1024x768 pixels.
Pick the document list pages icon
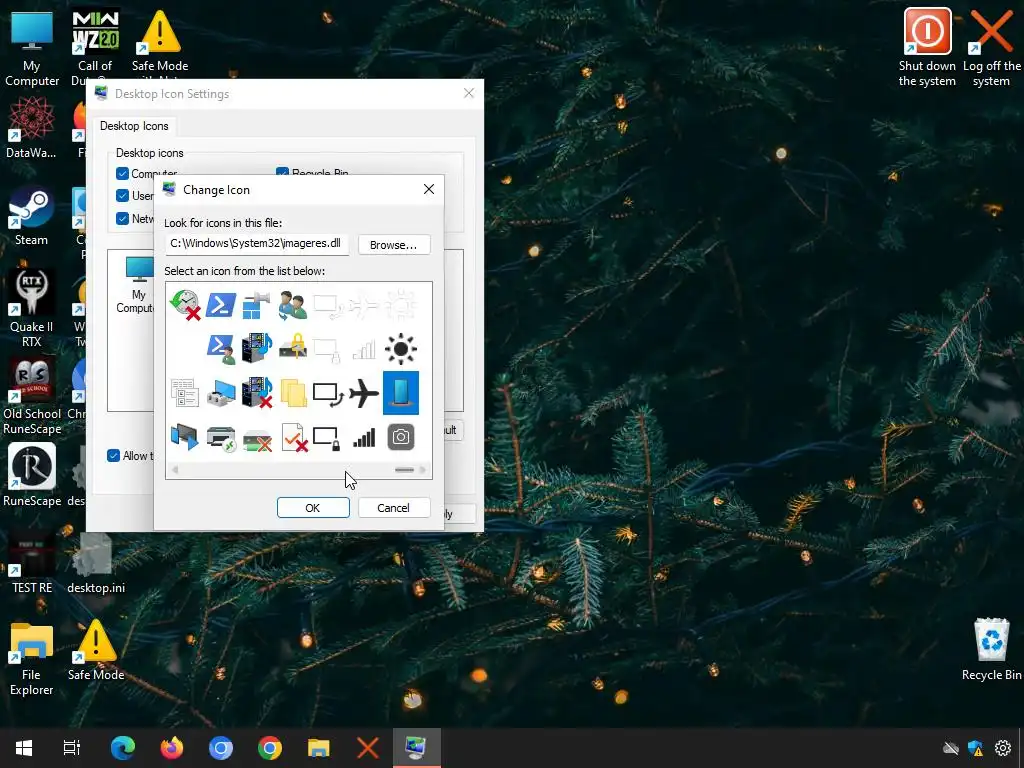[x=185, y=393]
